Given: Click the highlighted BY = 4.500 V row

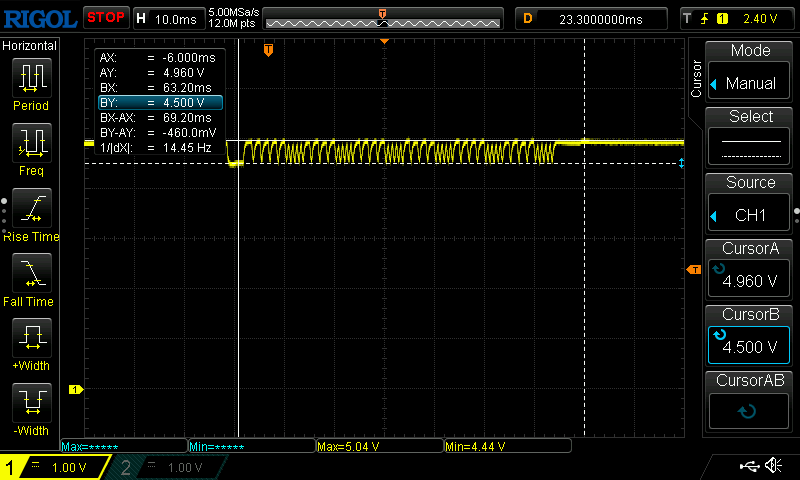Looking at the screenshot, I should [160, 103].
